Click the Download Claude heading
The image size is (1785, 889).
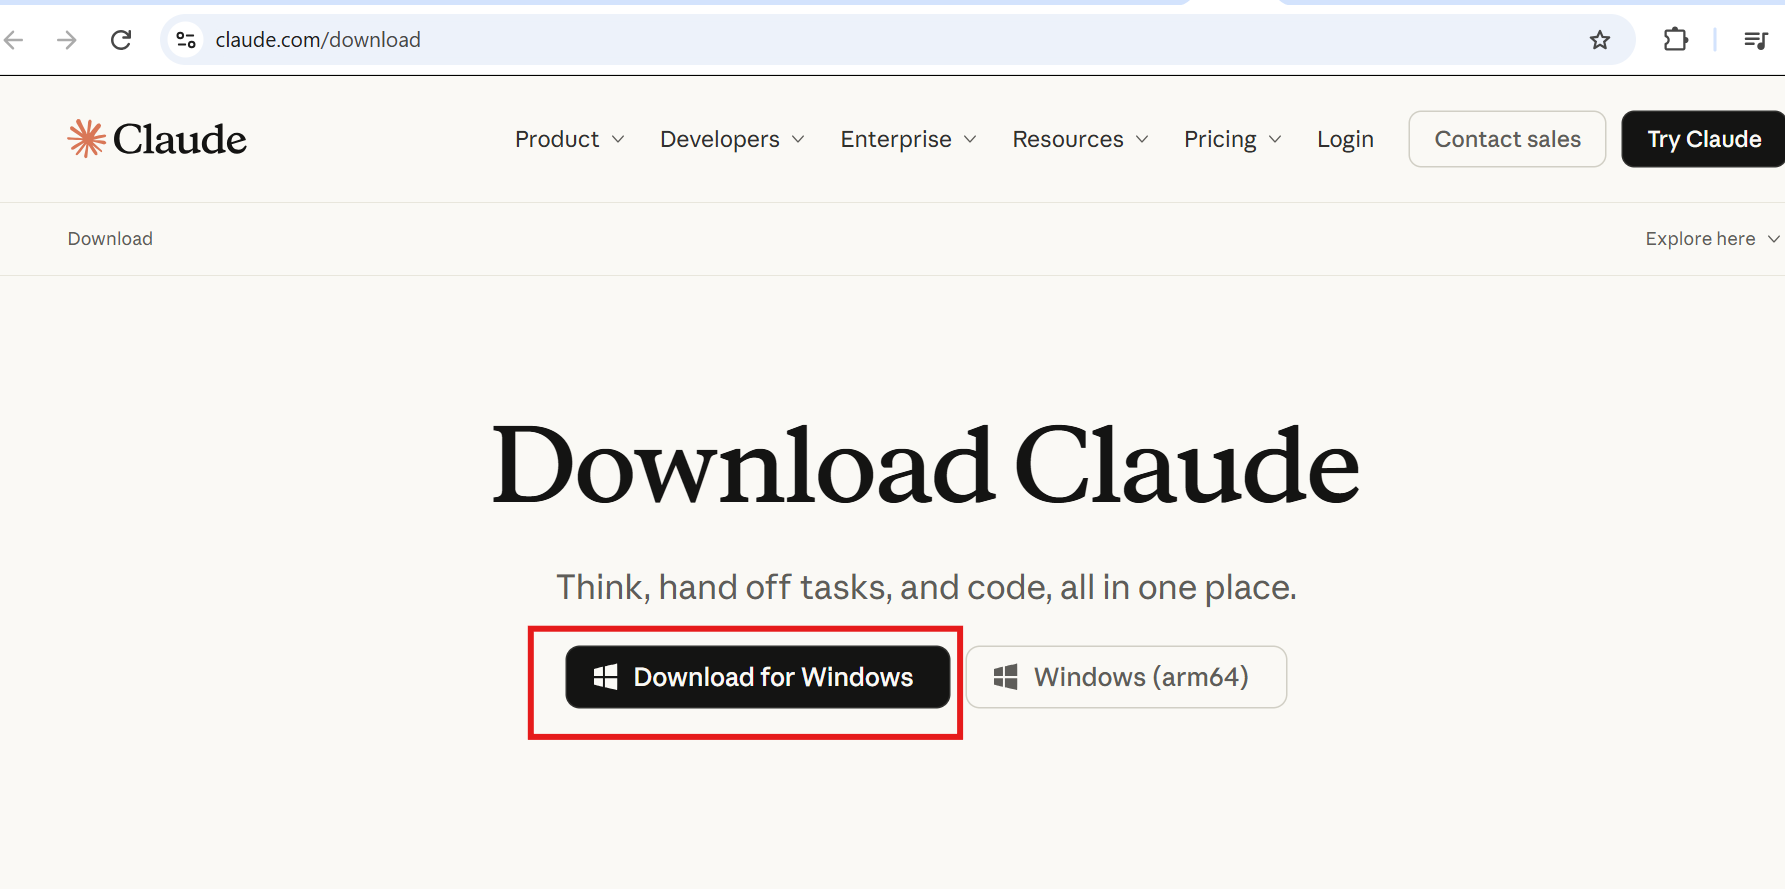926,465
